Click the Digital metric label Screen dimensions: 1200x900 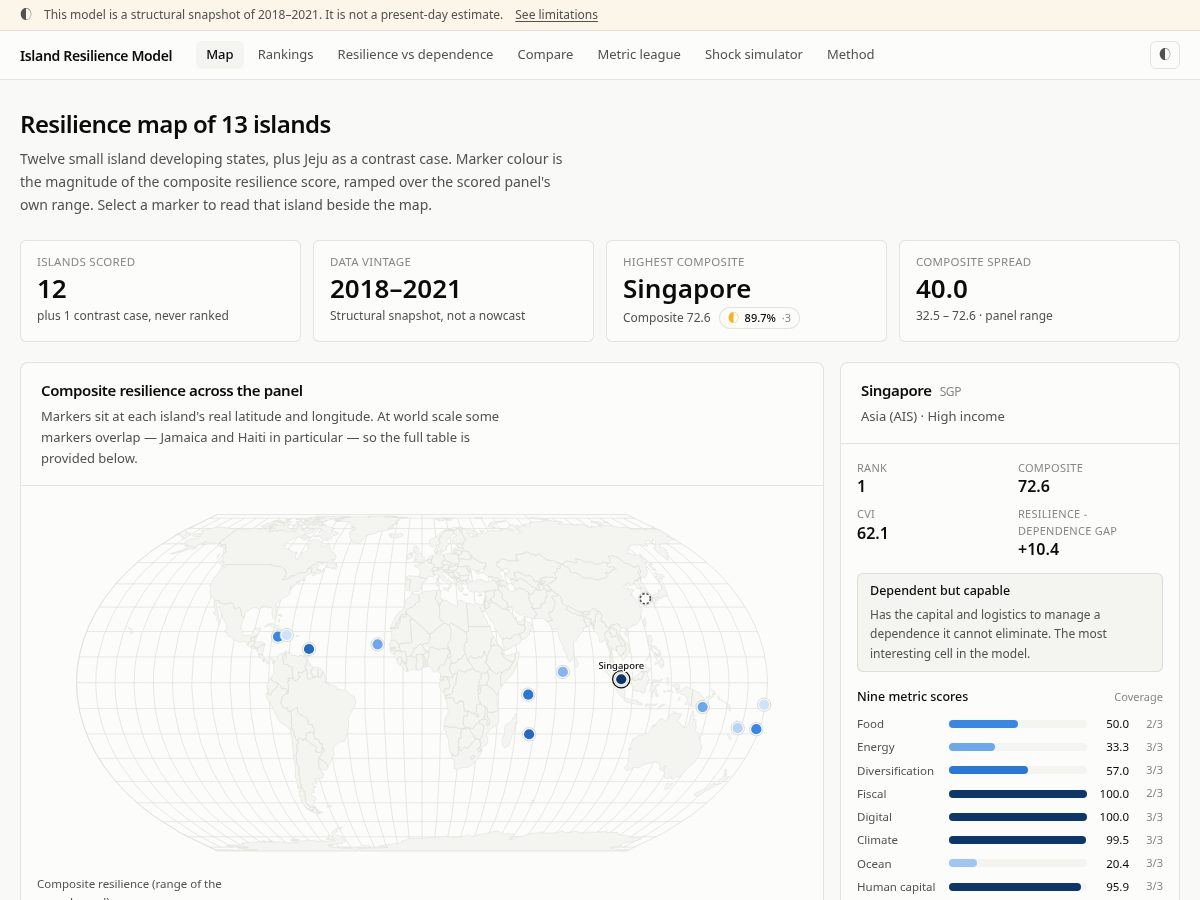[x=874, y=817]
